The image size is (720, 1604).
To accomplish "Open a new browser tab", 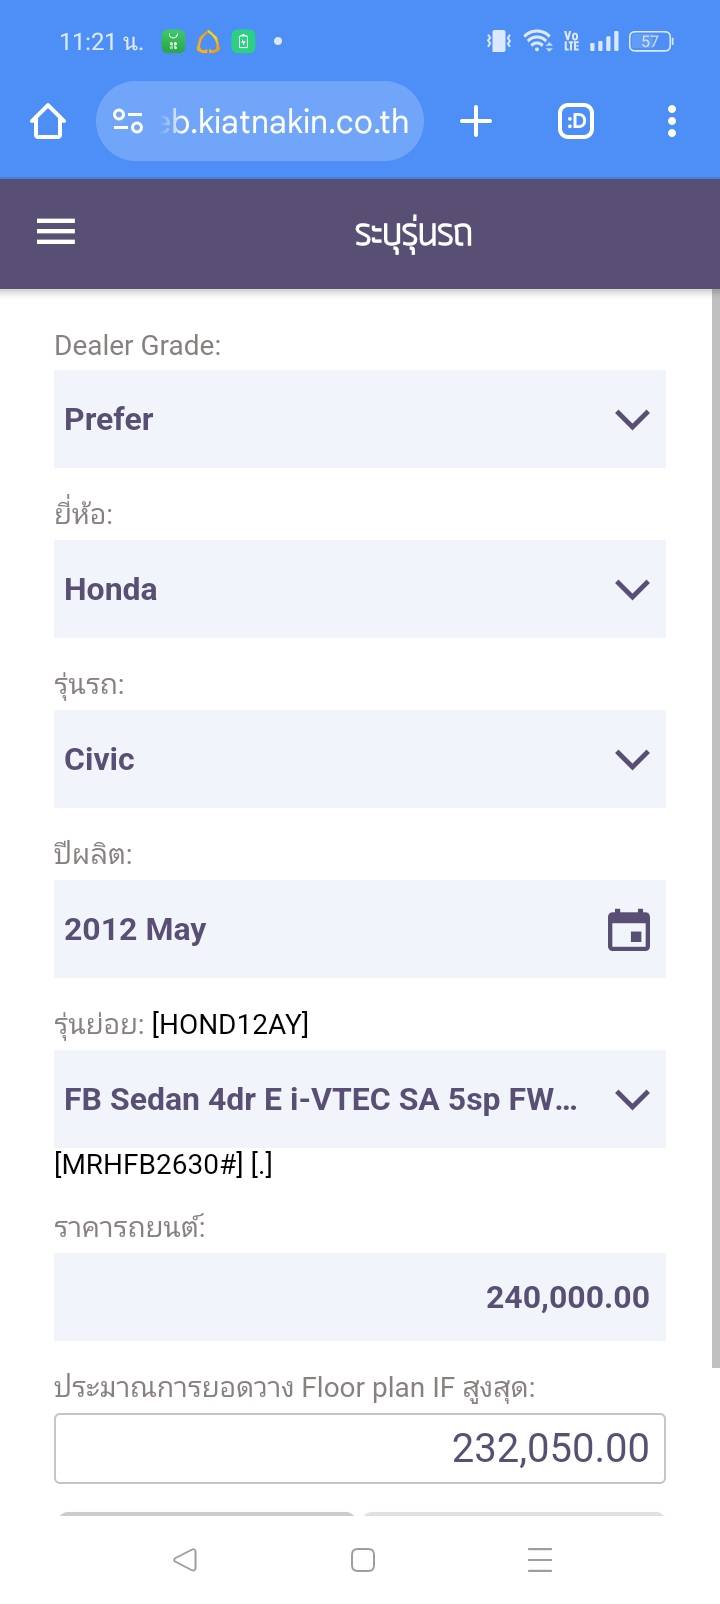I will tap(476, 122).
